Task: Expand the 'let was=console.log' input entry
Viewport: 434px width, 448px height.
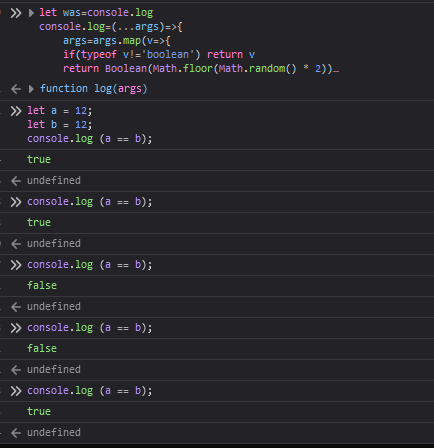Action: 31,13
